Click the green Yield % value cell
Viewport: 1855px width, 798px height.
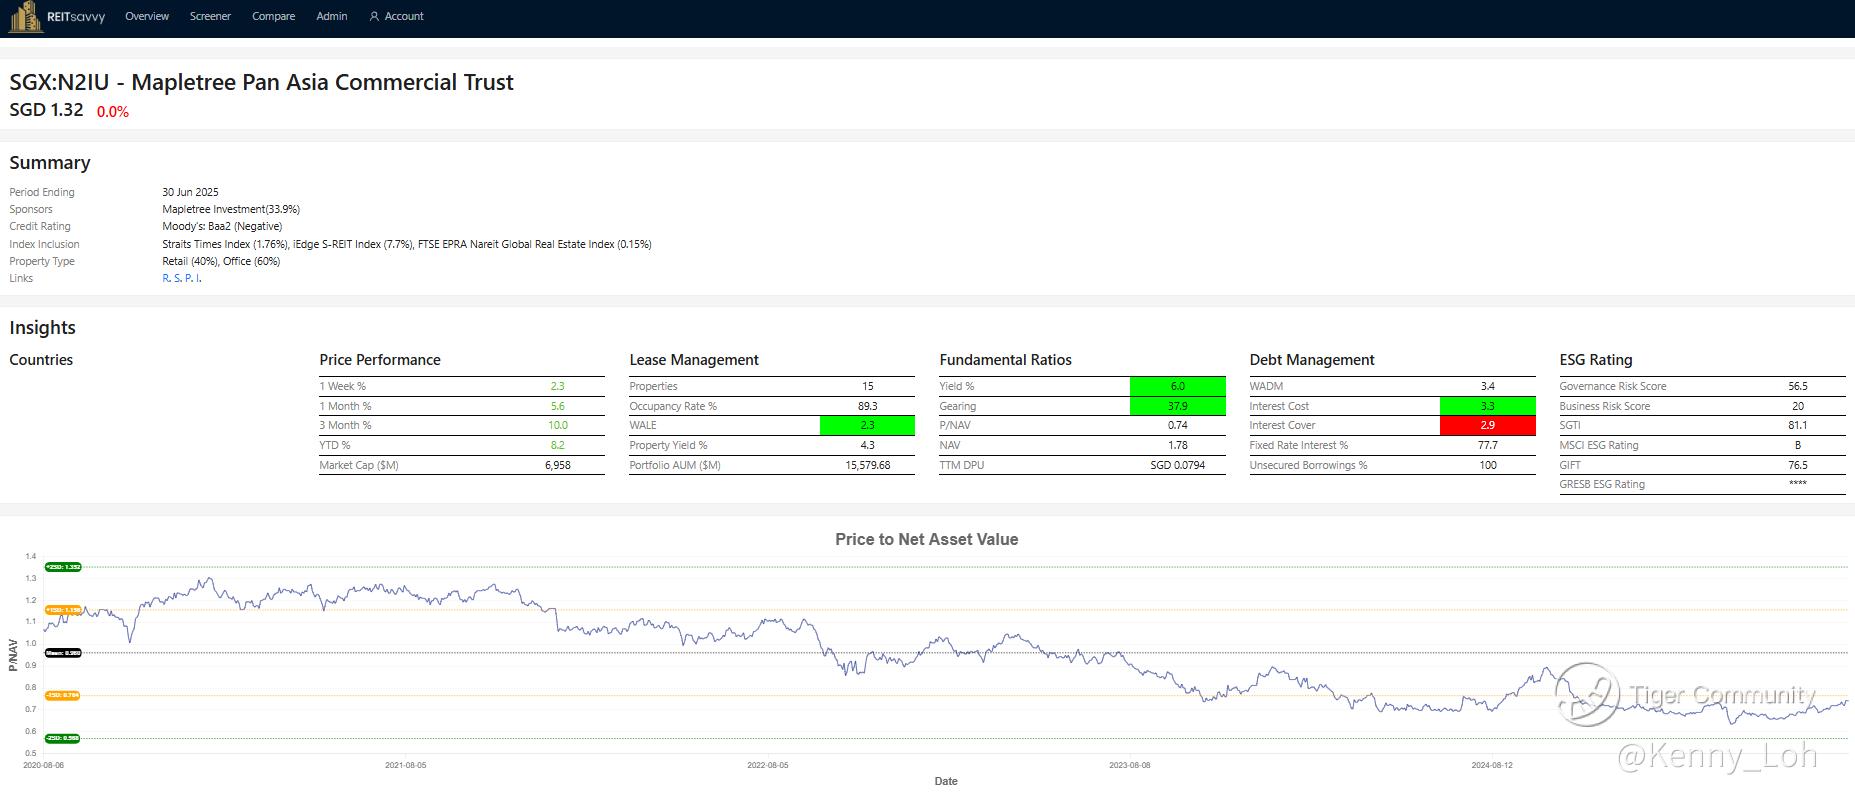pos(1177,386)
